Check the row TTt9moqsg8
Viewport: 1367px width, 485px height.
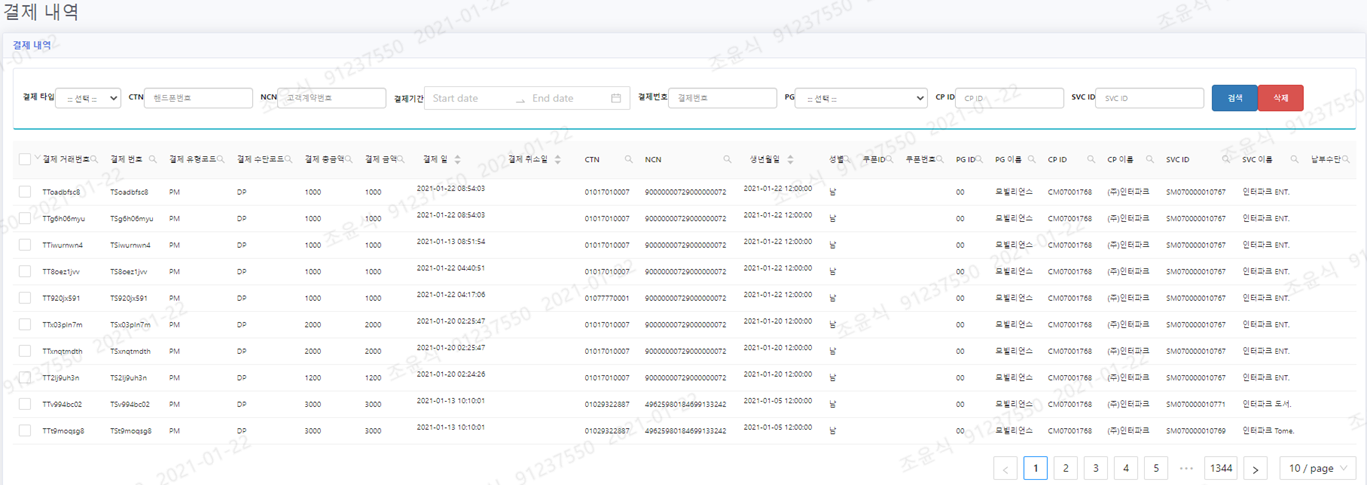tap(25, 431)
